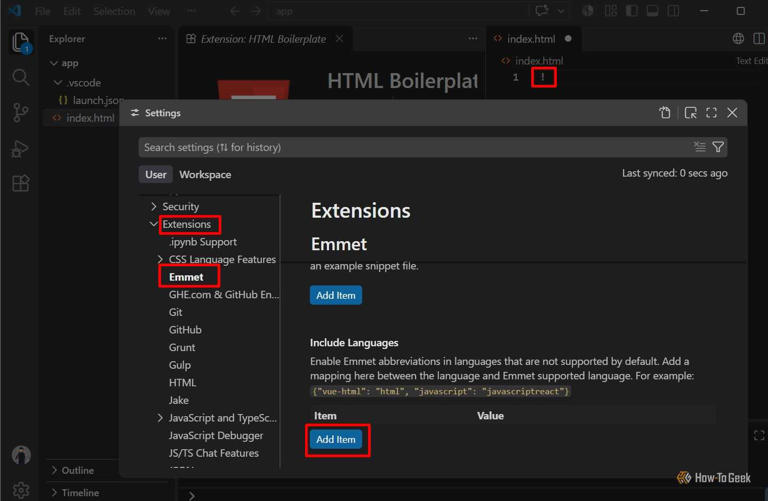
Task: Expand JavaScript and TypeScript settings
Action: click(160, 418)
